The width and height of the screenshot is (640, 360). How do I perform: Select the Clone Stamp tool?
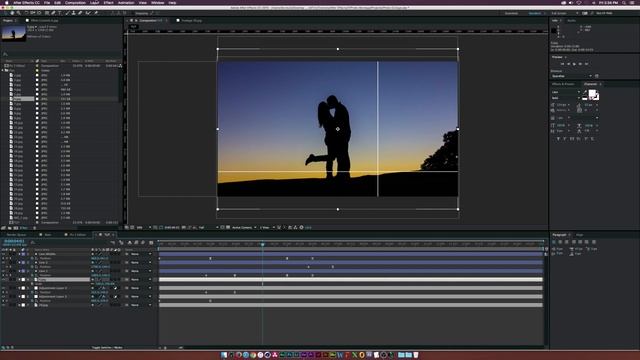coord(73,13)
